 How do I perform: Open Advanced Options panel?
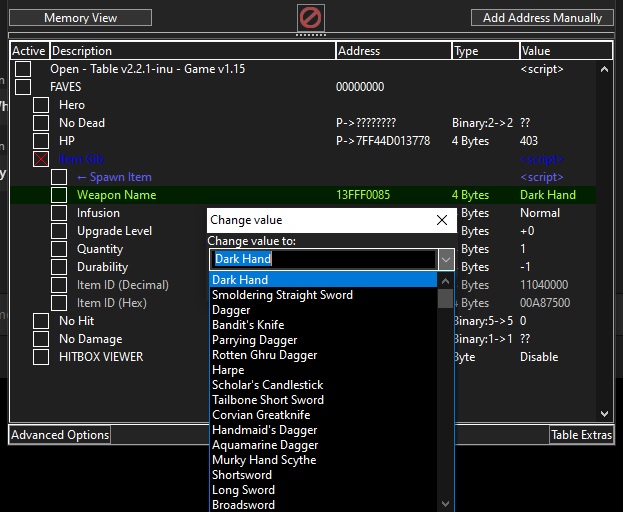[x=60, y=435]
